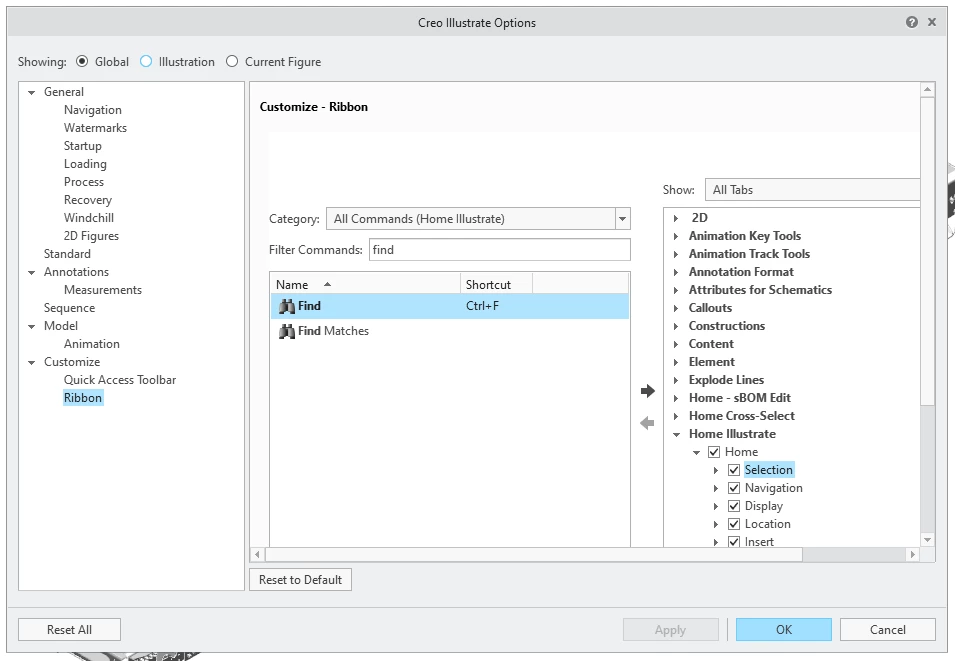The height and width of the screenshot is (661, 955).
Task: Toggle the Insert group checkbox
Action: (x=734, y=542)
